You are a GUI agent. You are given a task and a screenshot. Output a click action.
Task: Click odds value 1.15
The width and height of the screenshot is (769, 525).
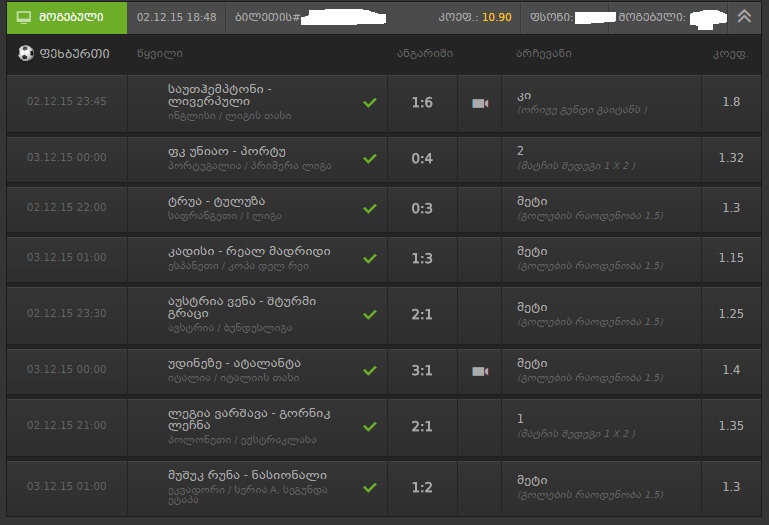[x=731, y=258]
